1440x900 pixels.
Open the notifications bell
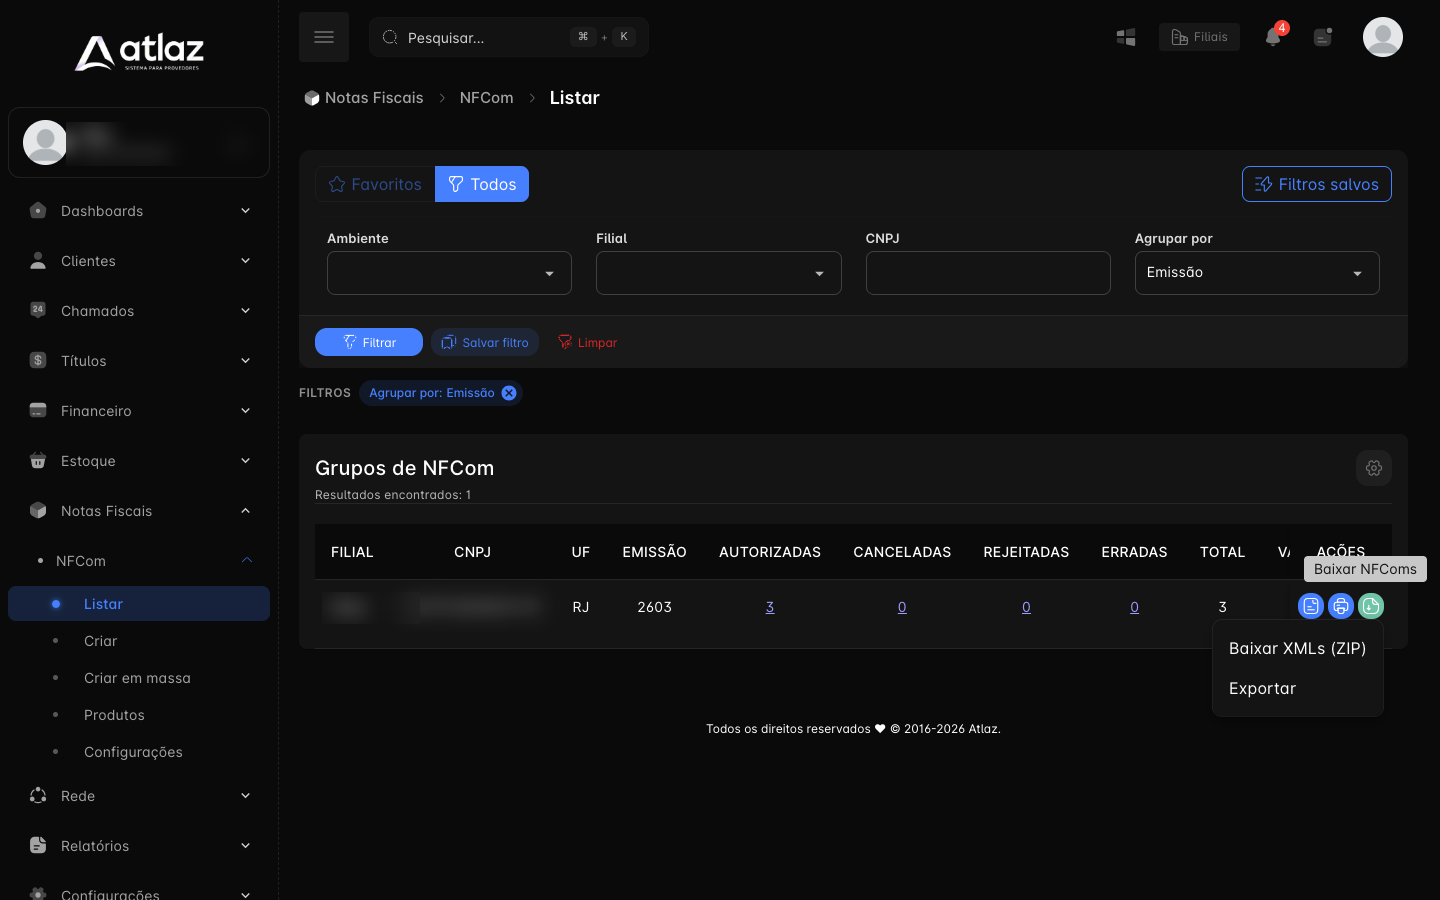coord(1273,37)
